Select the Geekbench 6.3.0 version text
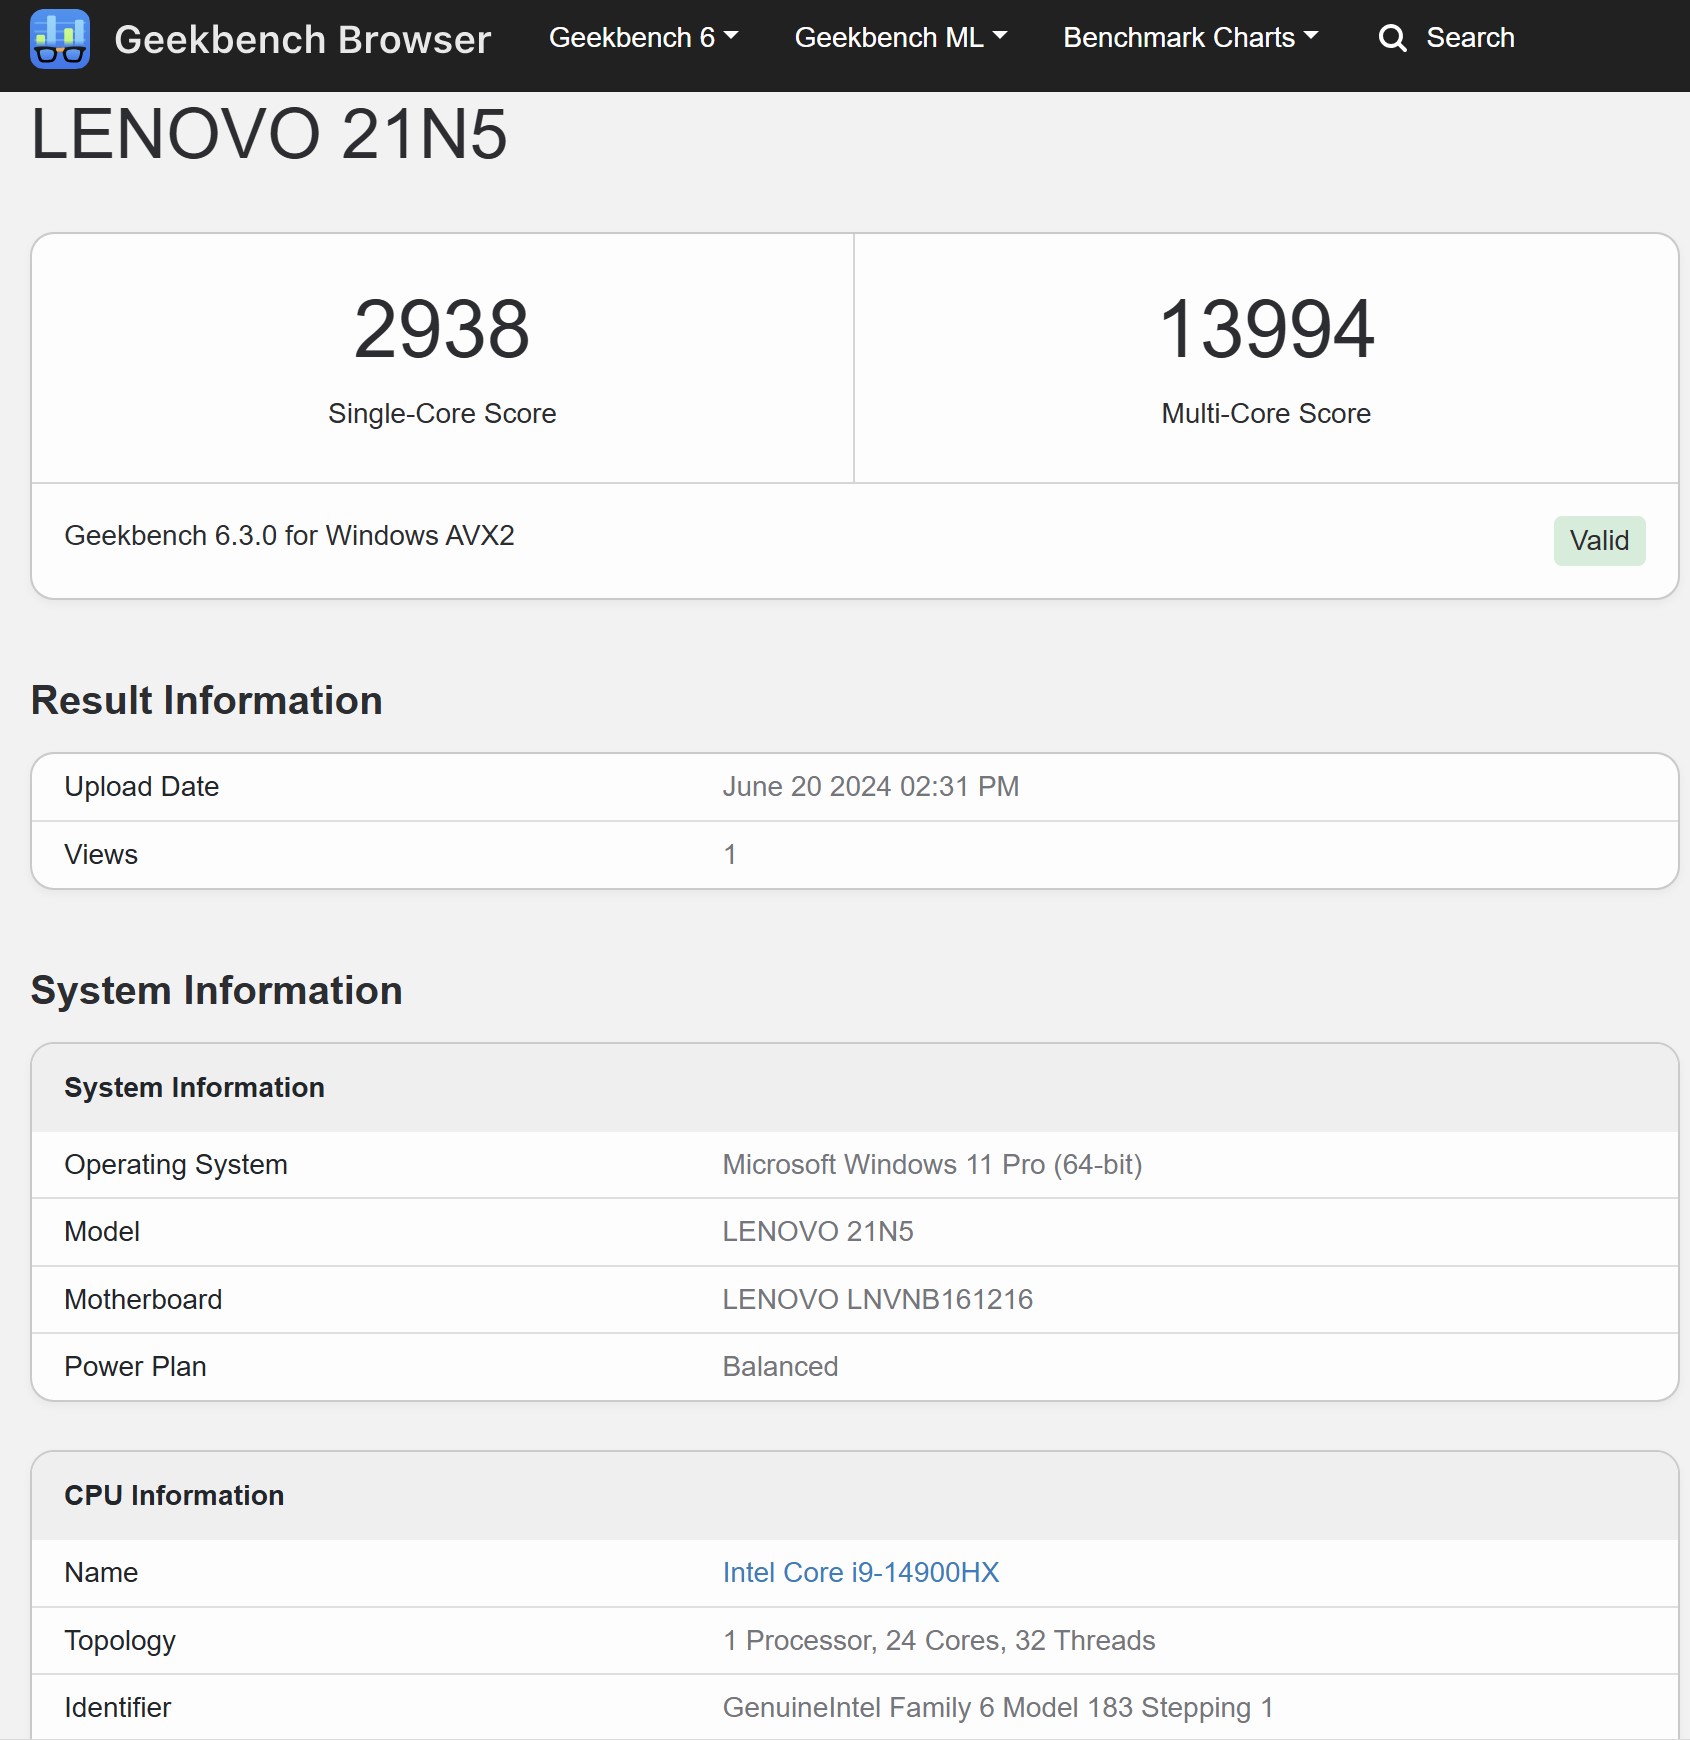1690x1740 pixels. click(x=289, y=536)
